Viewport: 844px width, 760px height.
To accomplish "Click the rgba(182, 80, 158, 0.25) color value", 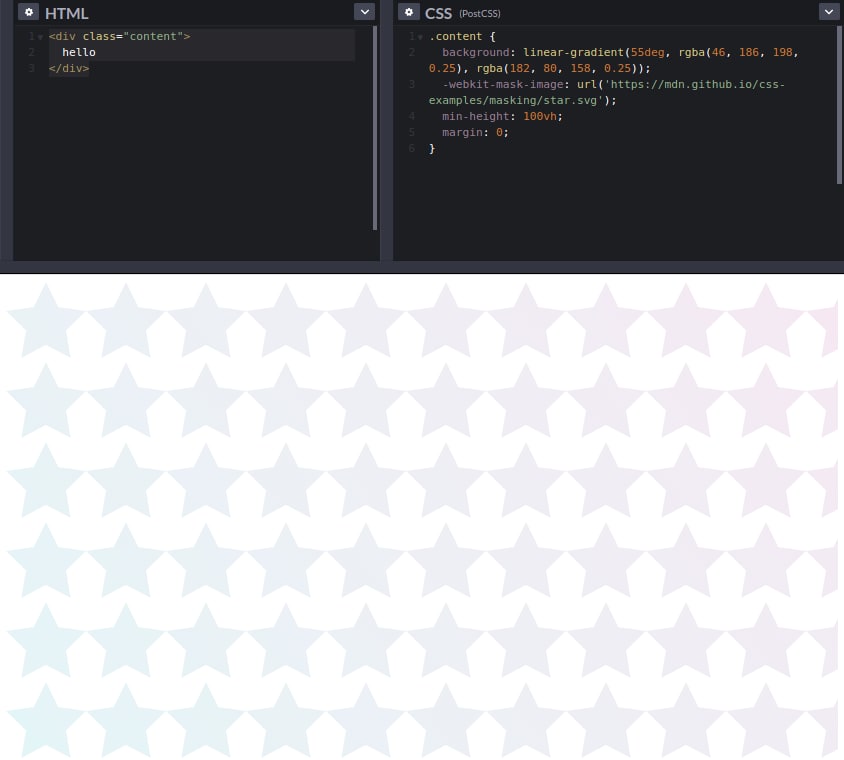I will click(x=560, y=68).
